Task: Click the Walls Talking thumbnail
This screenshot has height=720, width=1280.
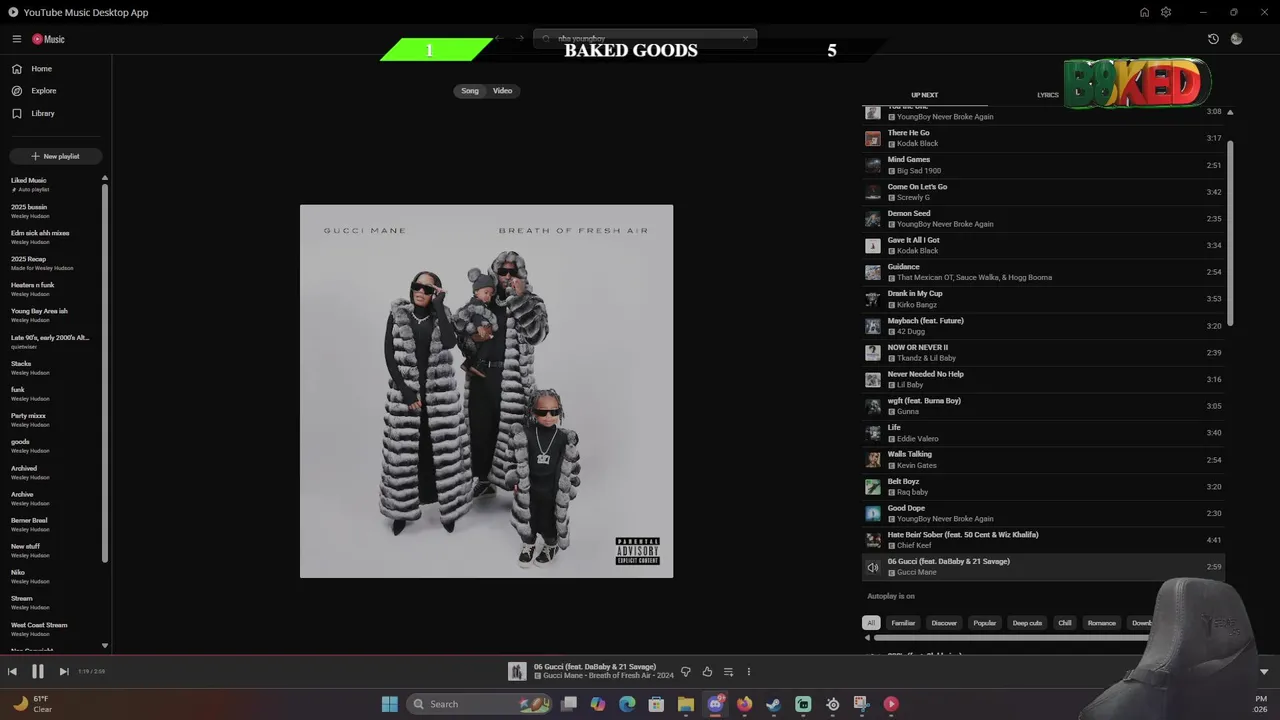Action: [873, 460]
